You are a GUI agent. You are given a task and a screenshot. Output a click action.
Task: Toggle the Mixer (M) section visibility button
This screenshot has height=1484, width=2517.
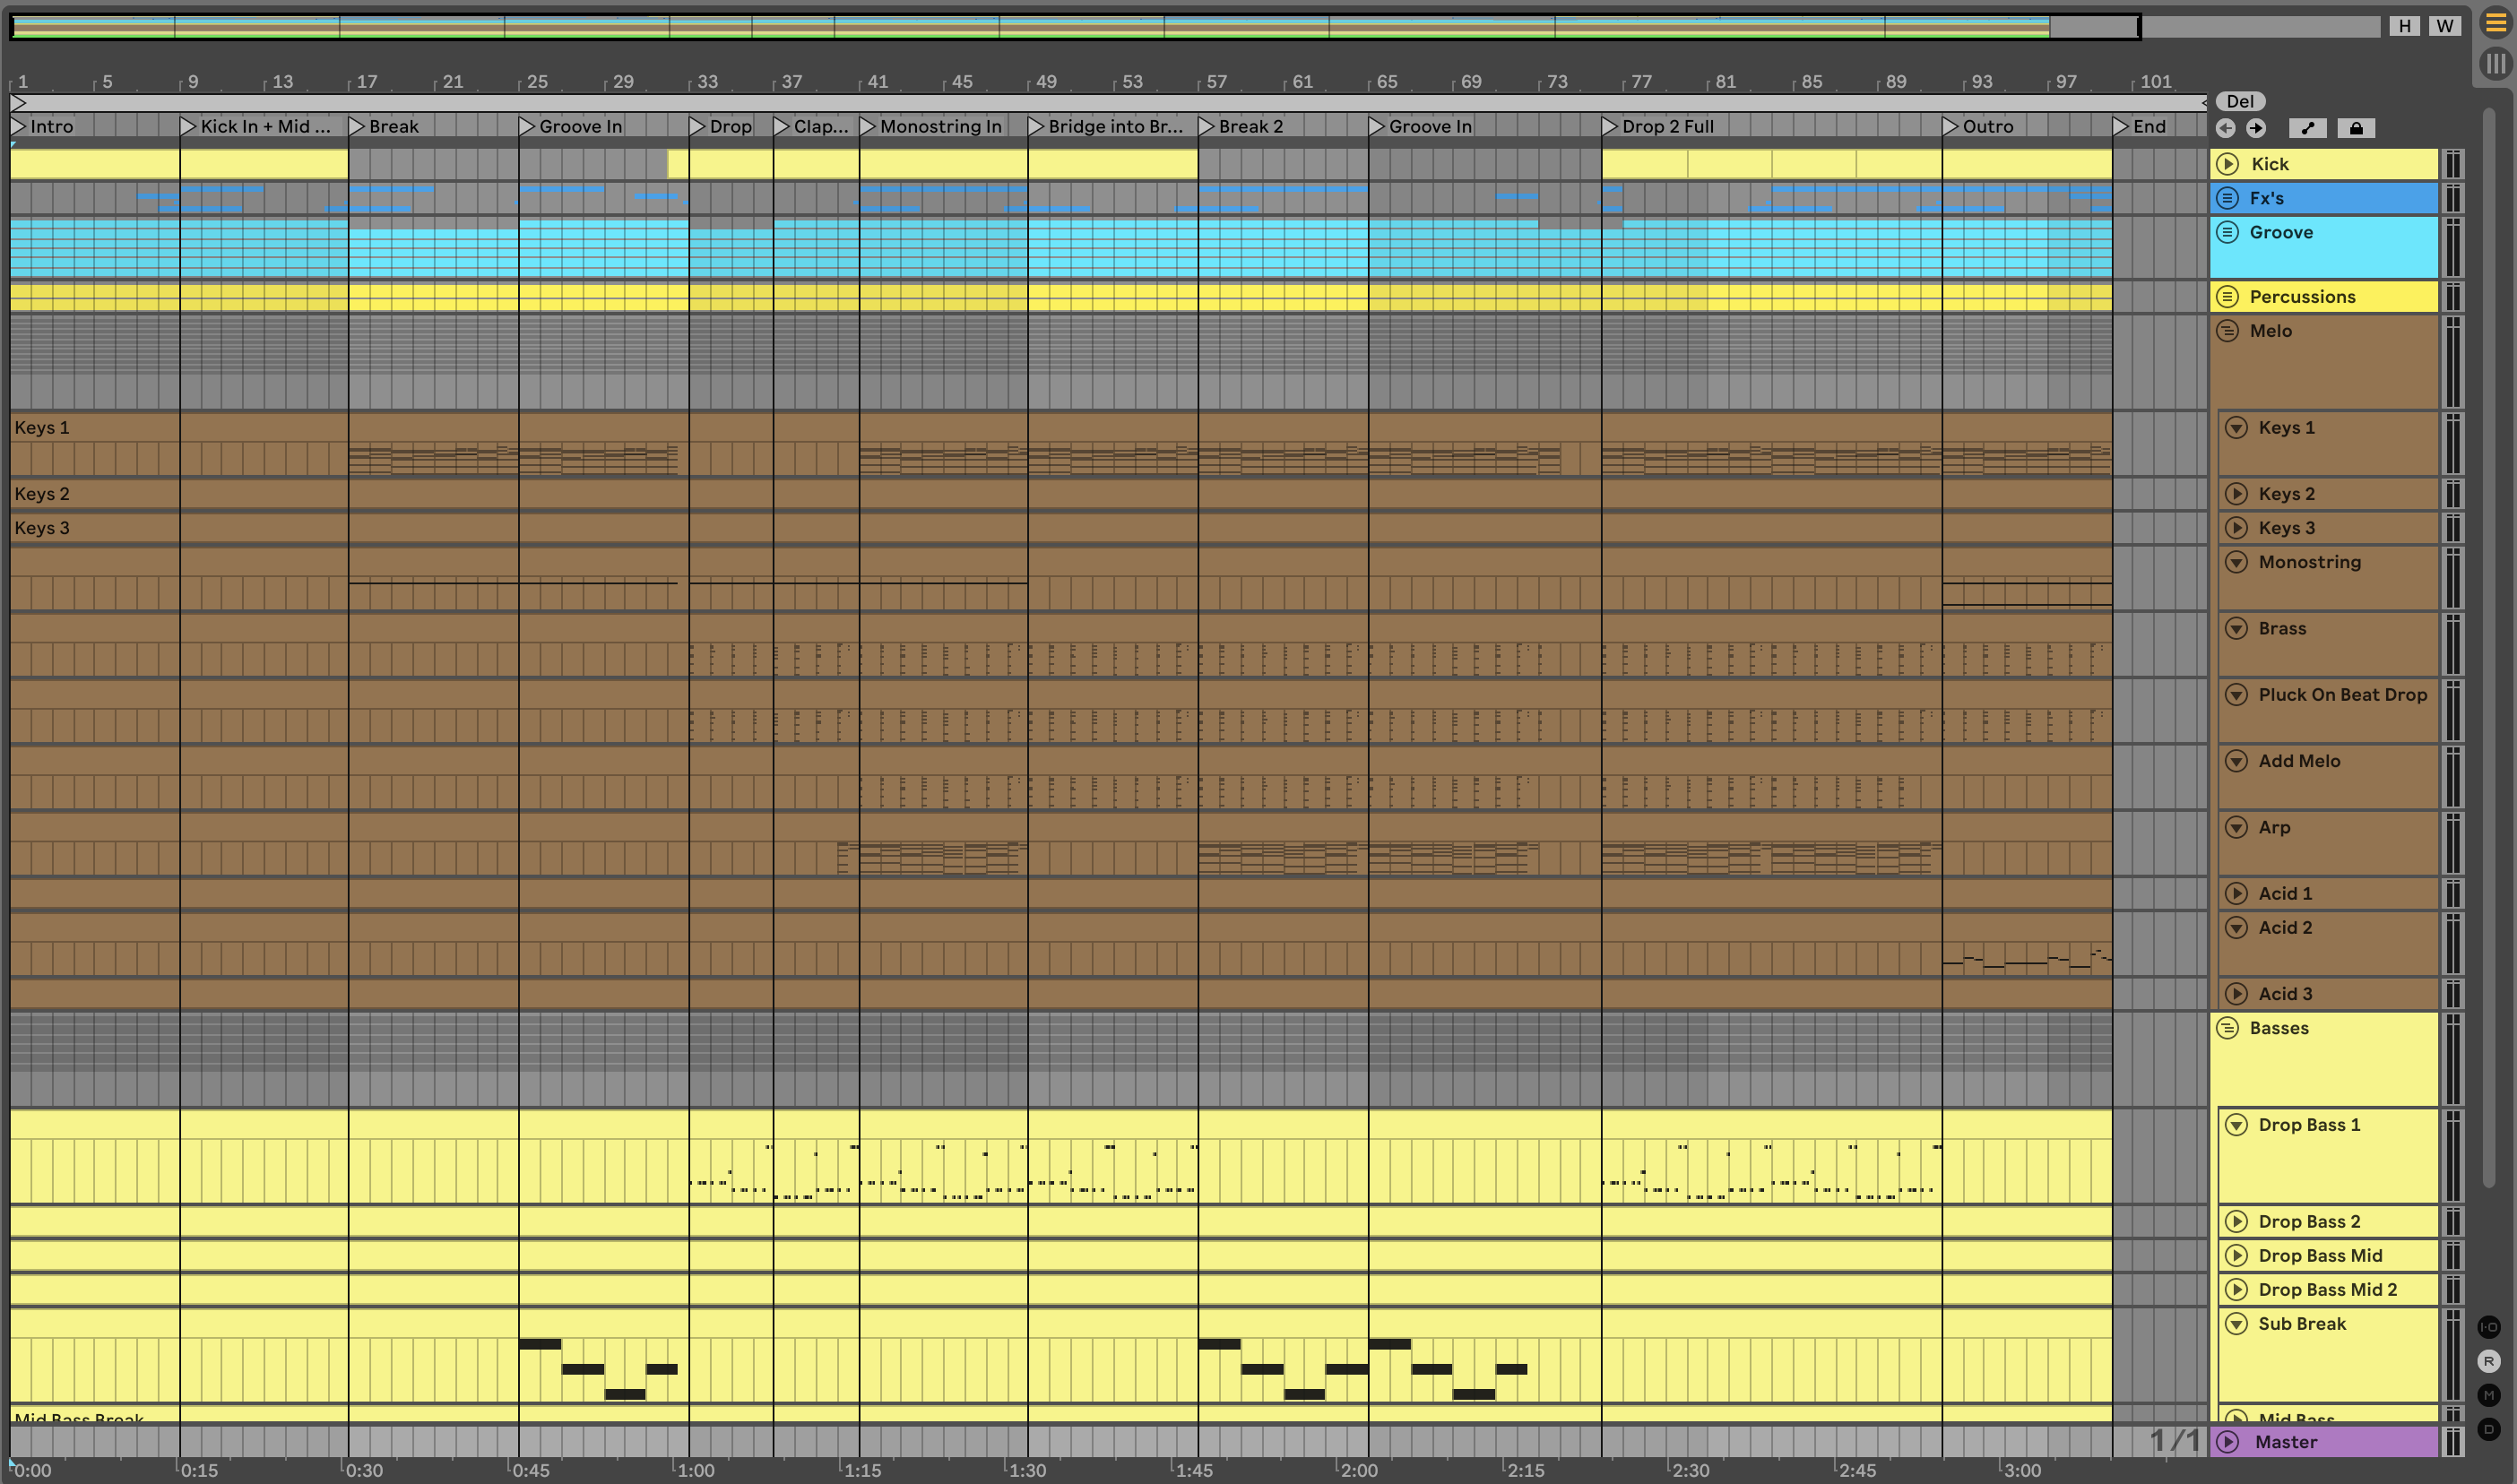pos(2489,1395)
